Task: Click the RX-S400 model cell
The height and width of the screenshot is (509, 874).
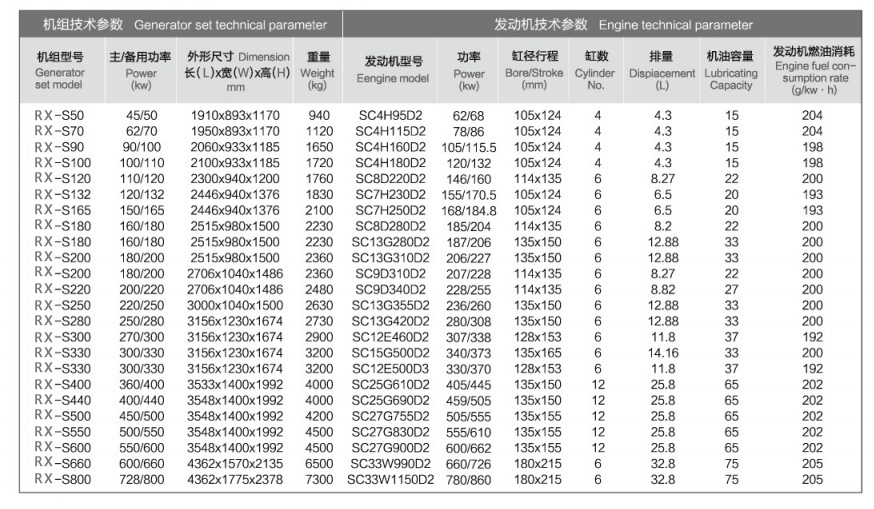Action: tap(62, 385)
